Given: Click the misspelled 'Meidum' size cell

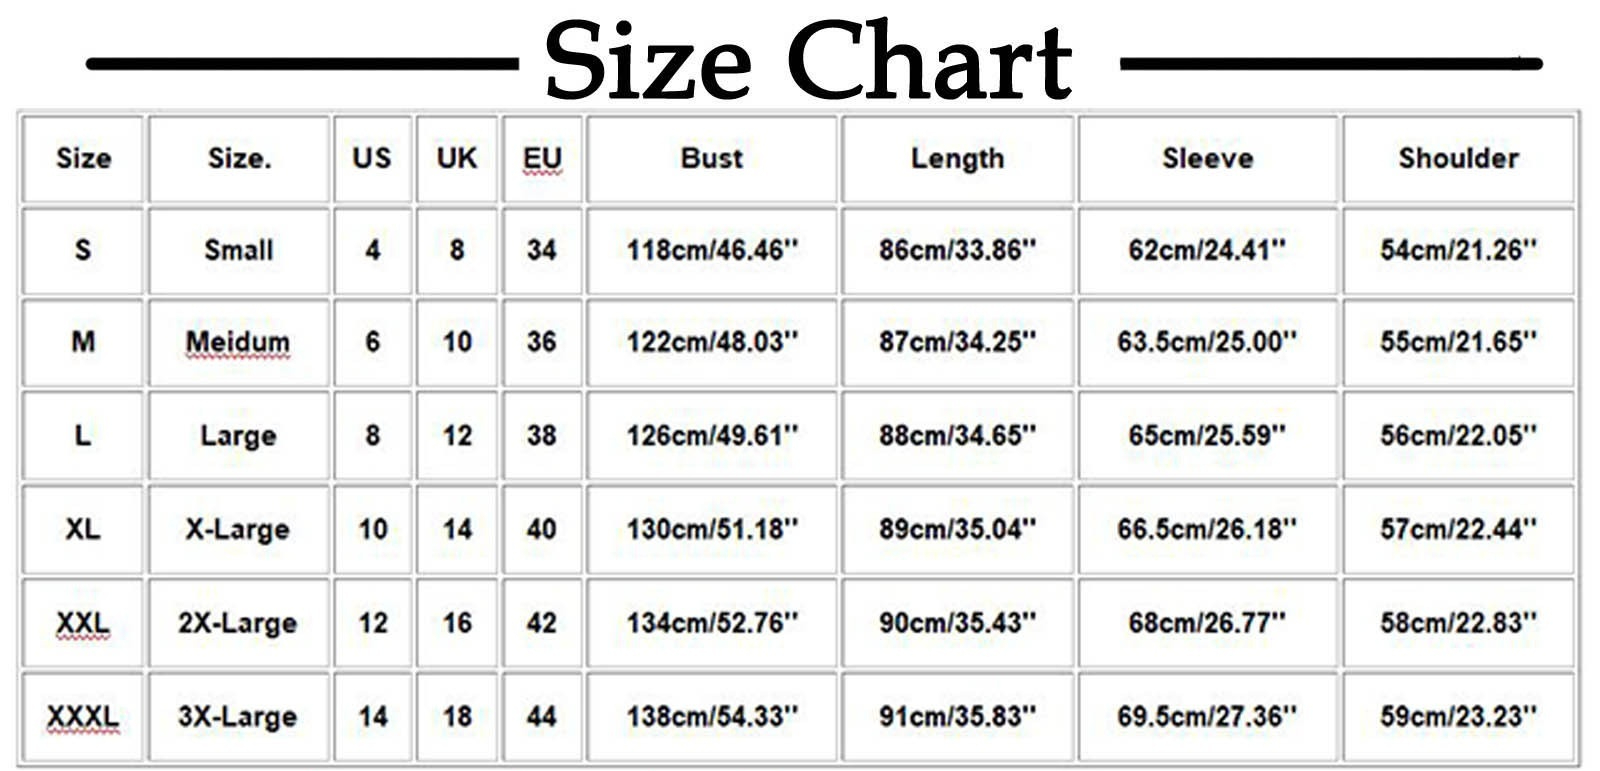Looking at the screenshot, I should pos(238,342).
